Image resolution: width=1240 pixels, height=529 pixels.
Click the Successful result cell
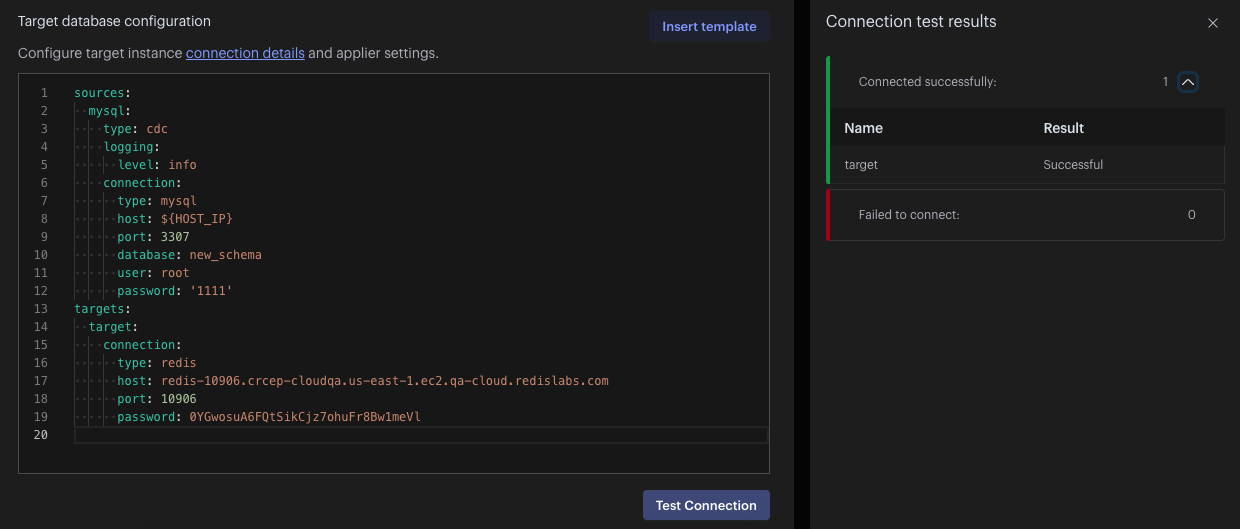(x=1073, y=165)
